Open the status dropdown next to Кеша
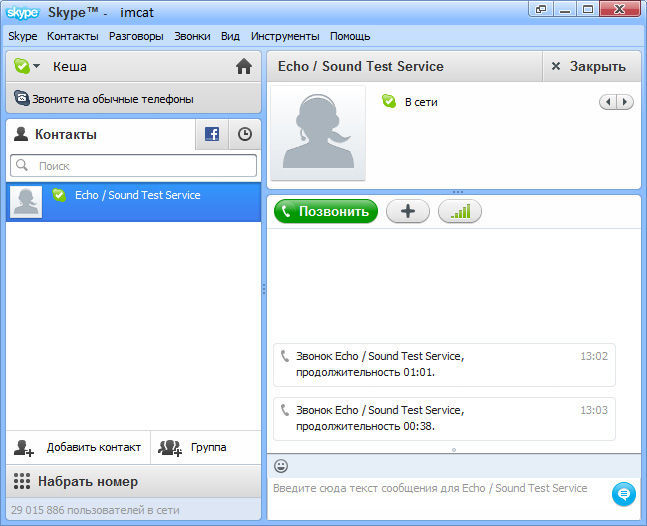This screenshot has width=647, height=526. [x=27, y=67]
